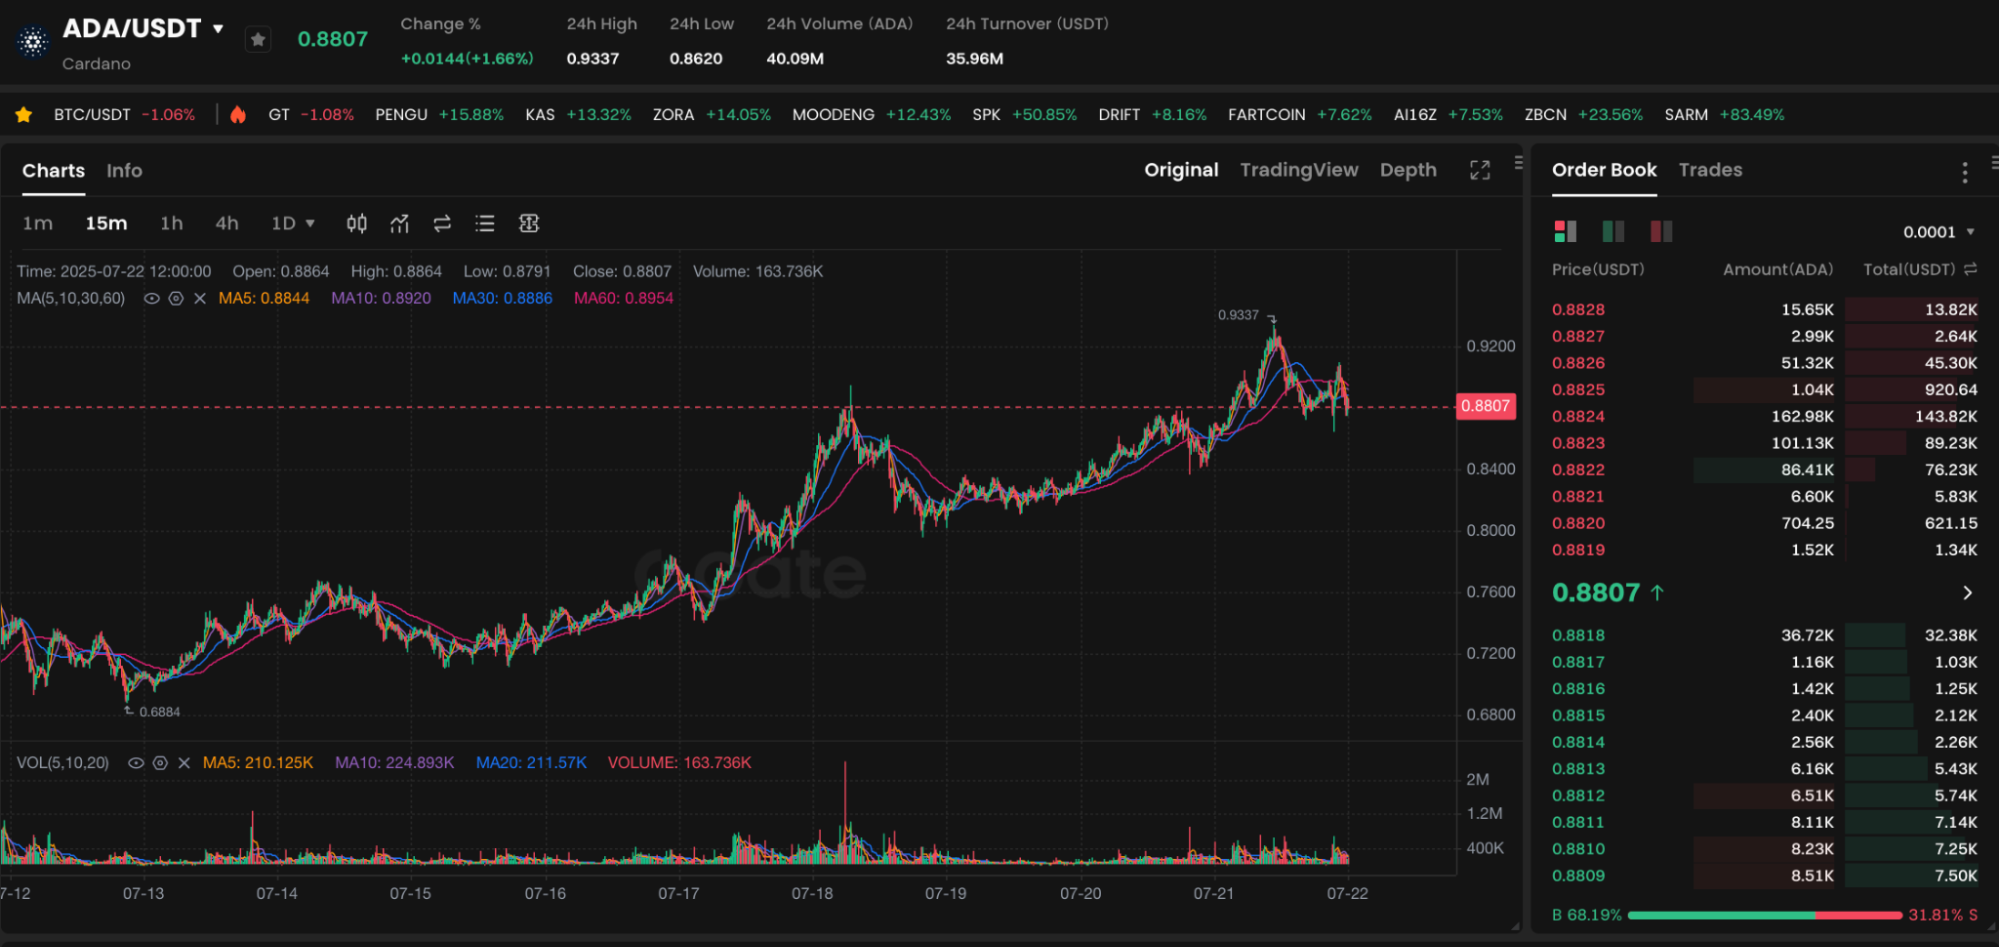Click the 24h High value 0.9337
Viewport: 1999px width, 947px height.
coord(593,59)
